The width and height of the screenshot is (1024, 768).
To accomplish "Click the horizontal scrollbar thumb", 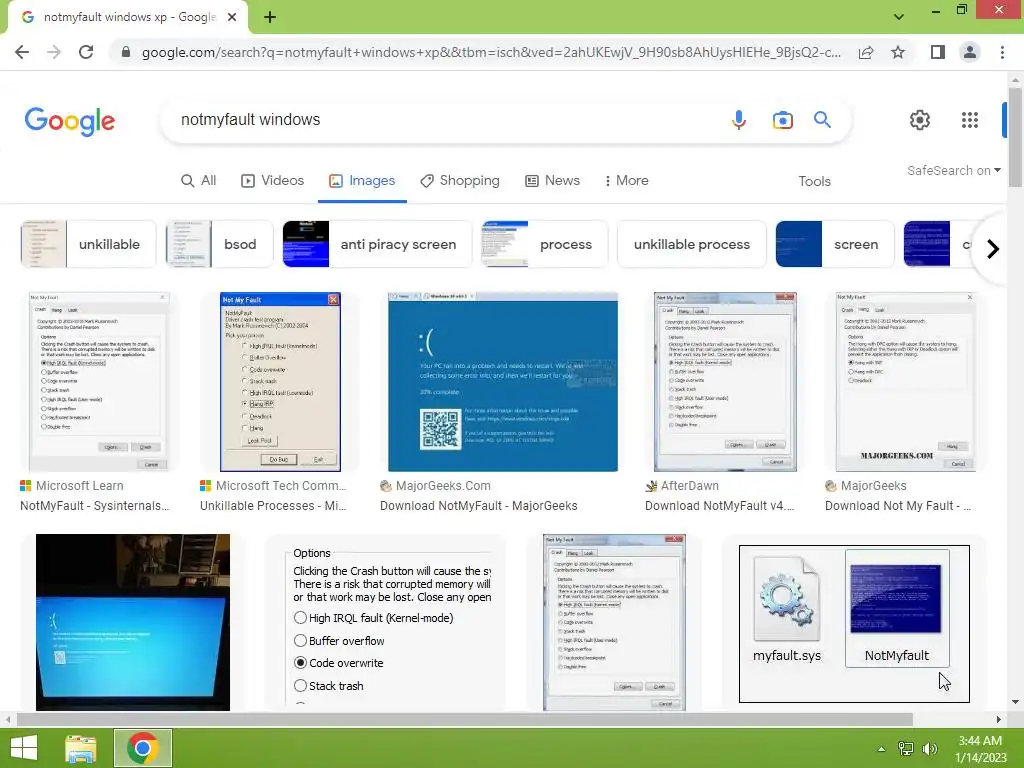I will pos(464,719).
